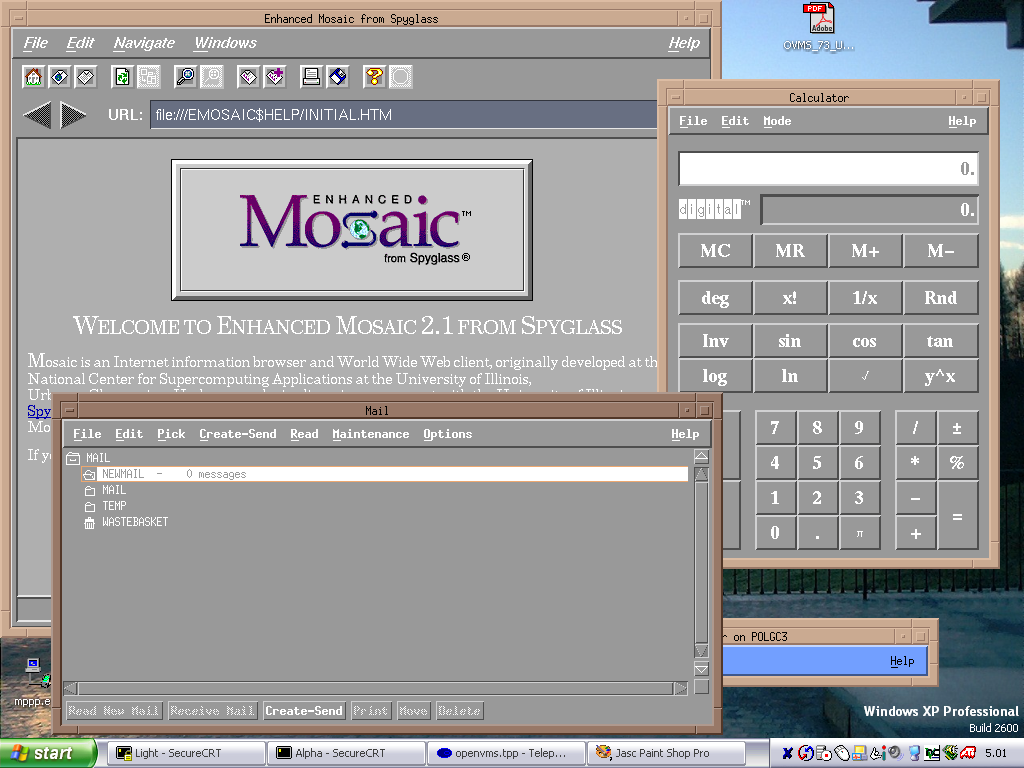
Task: Click the Save floppy disk icon in Mosaic
Action: coord(337,76)
